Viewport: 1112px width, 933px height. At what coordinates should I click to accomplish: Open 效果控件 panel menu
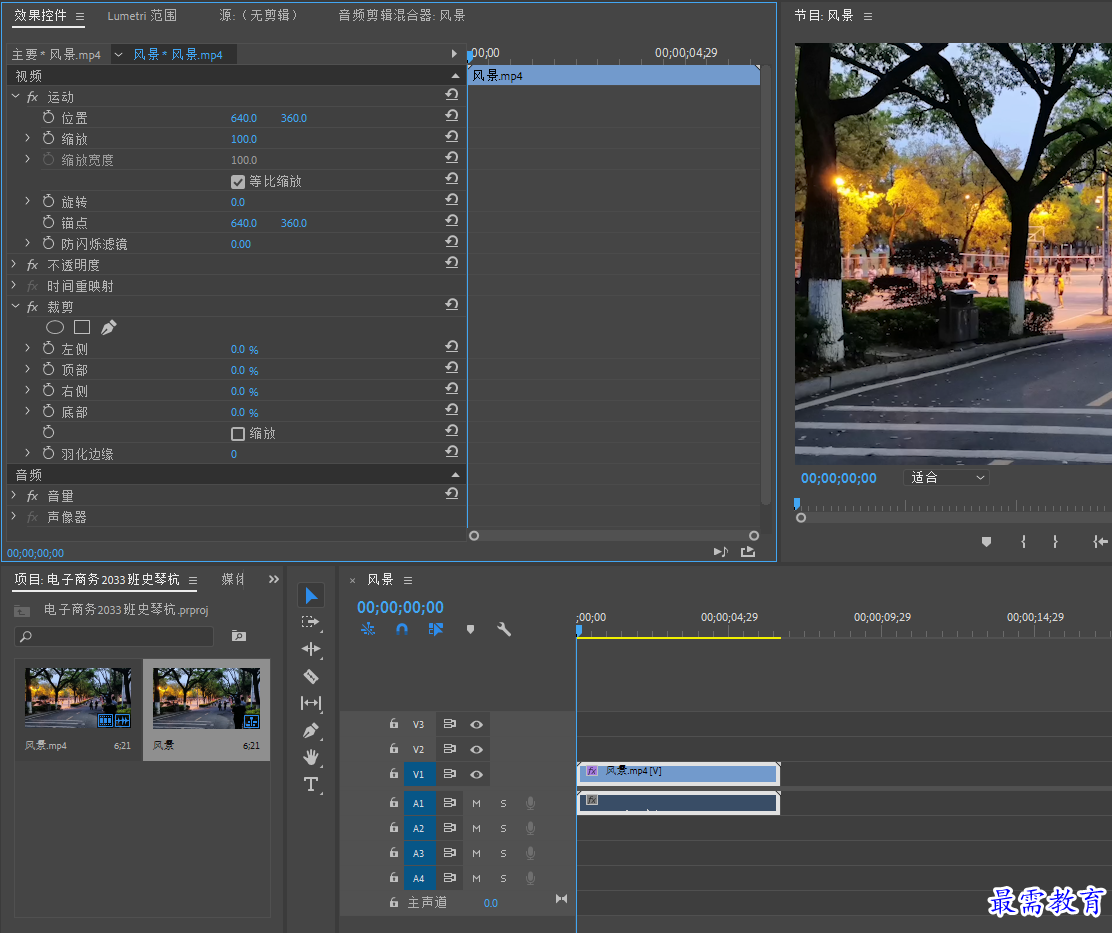79,16
